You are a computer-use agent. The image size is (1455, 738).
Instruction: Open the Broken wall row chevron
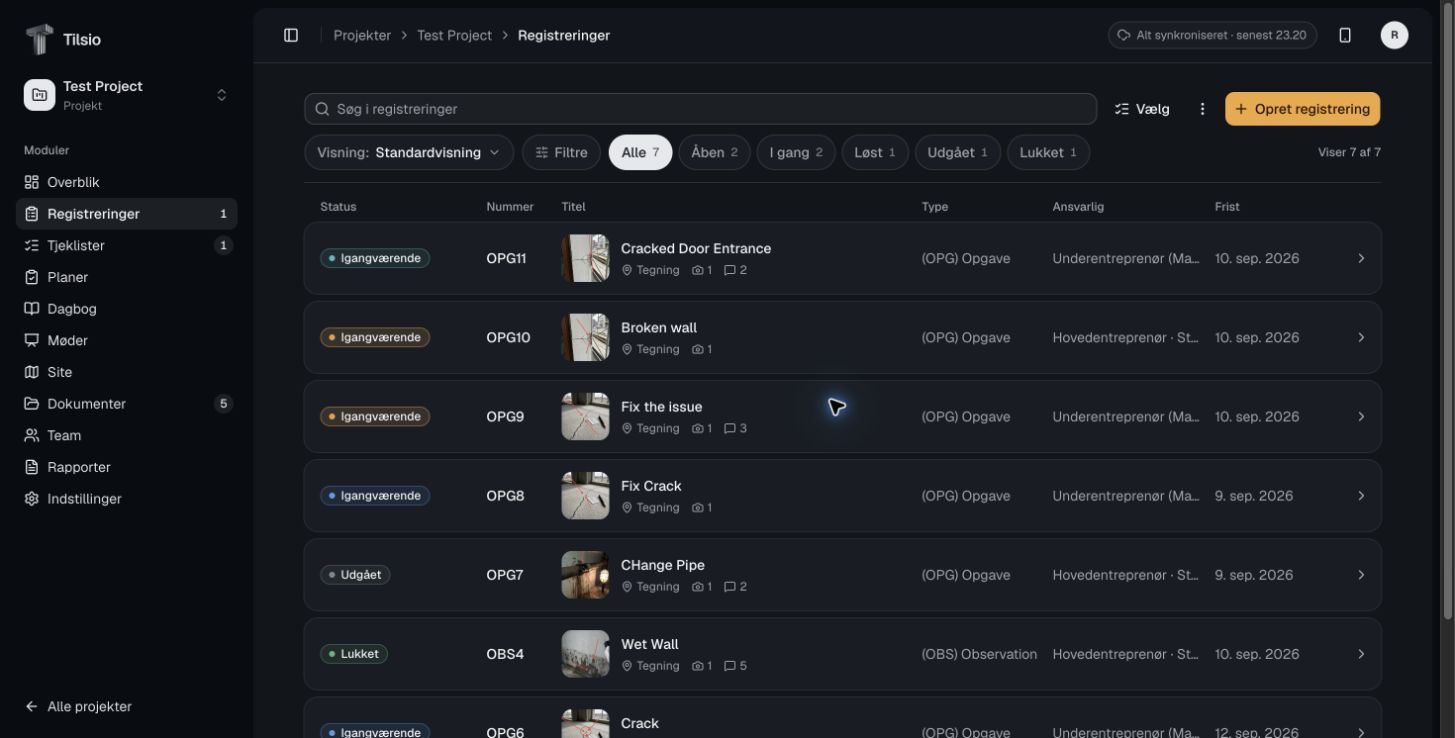[x=1361, y=337]
